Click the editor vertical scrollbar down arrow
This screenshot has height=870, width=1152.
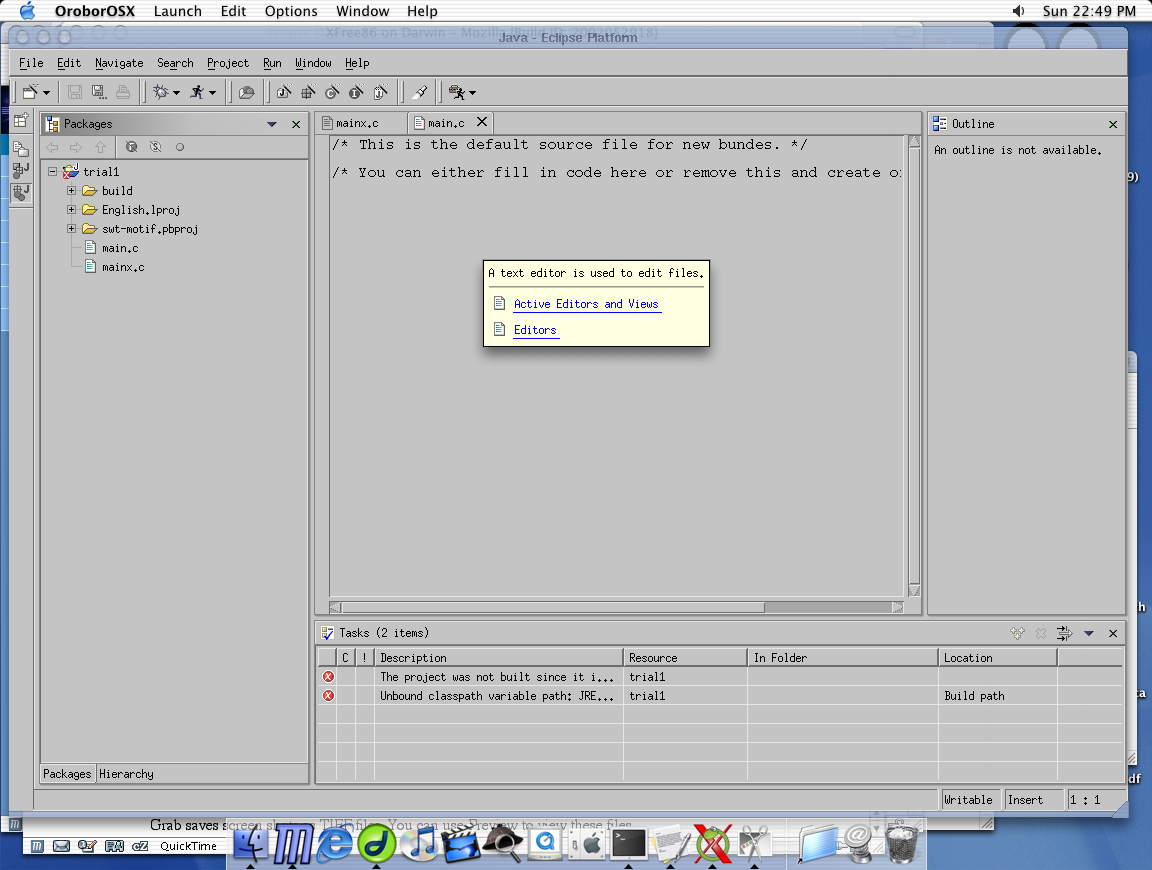pyautogui.click(x=914, y=590)
